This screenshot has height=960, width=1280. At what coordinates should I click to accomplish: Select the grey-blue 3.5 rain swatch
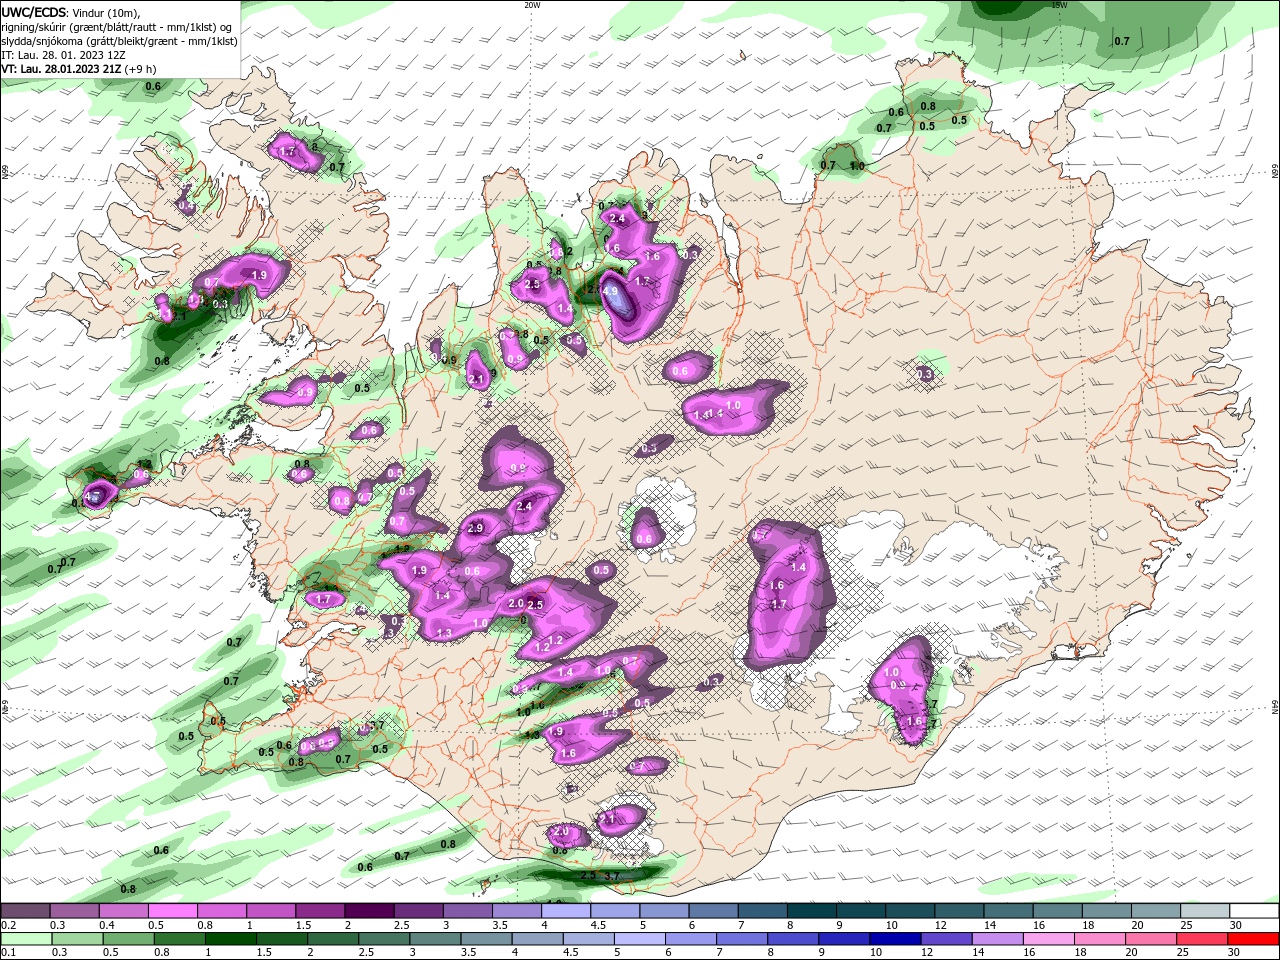coord(484,939)
